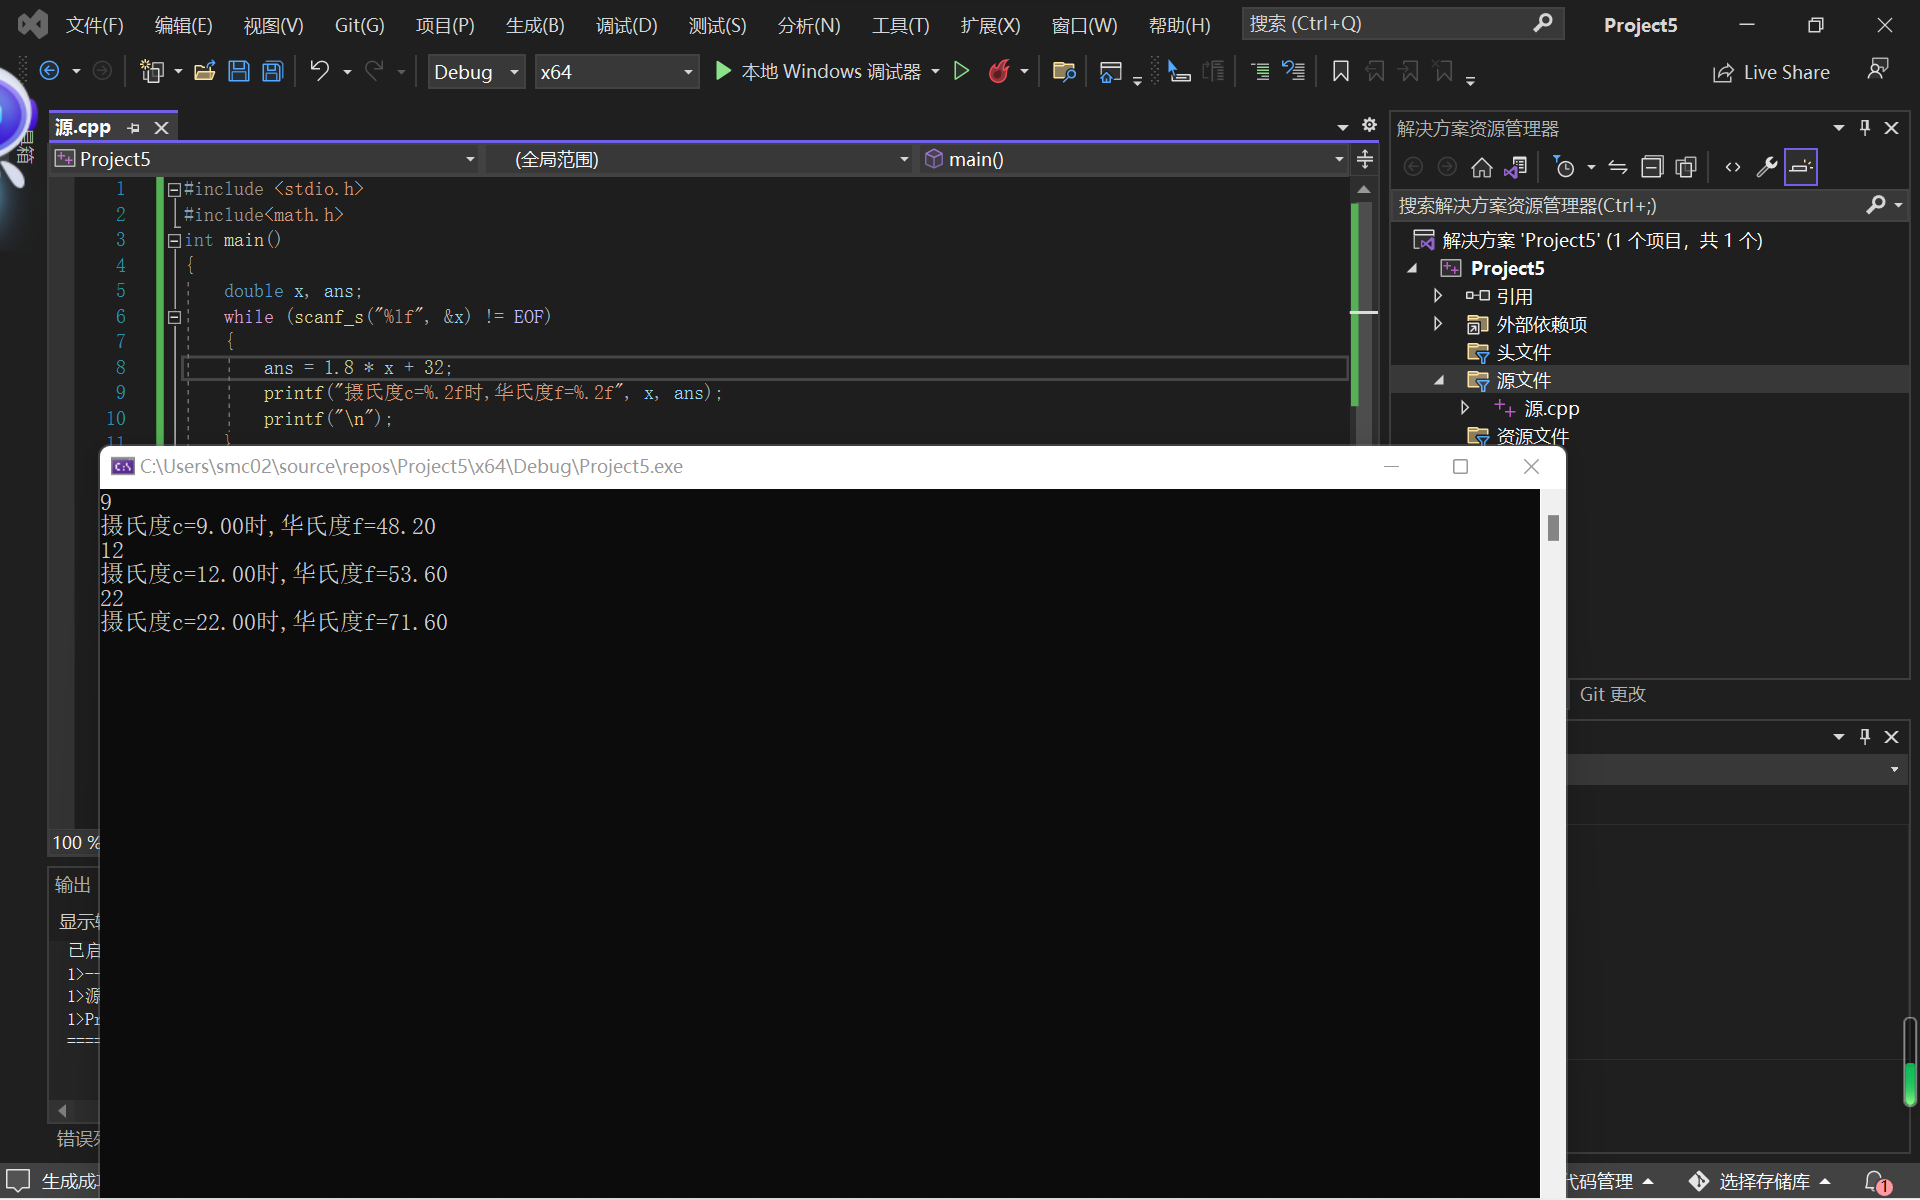Click the Solution Explorer home icon
1920x1200 pixels.
1481,167
